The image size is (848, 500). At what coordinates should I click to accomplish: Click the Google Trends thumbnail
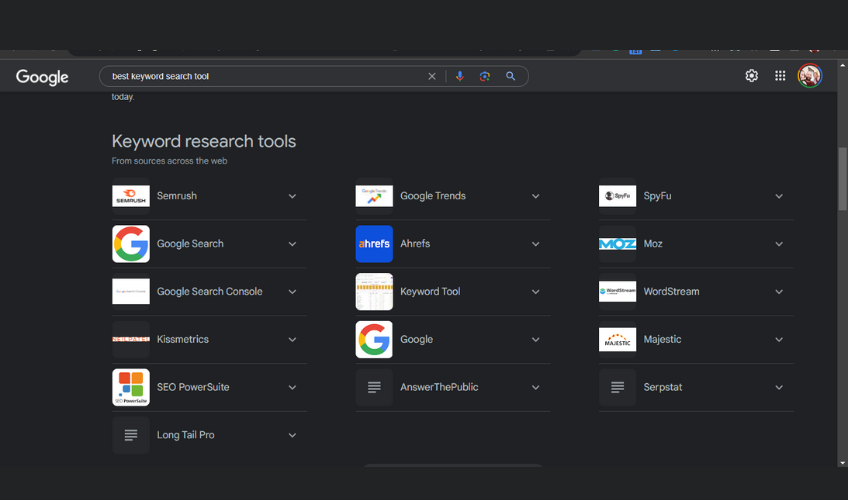click(374, 196)
